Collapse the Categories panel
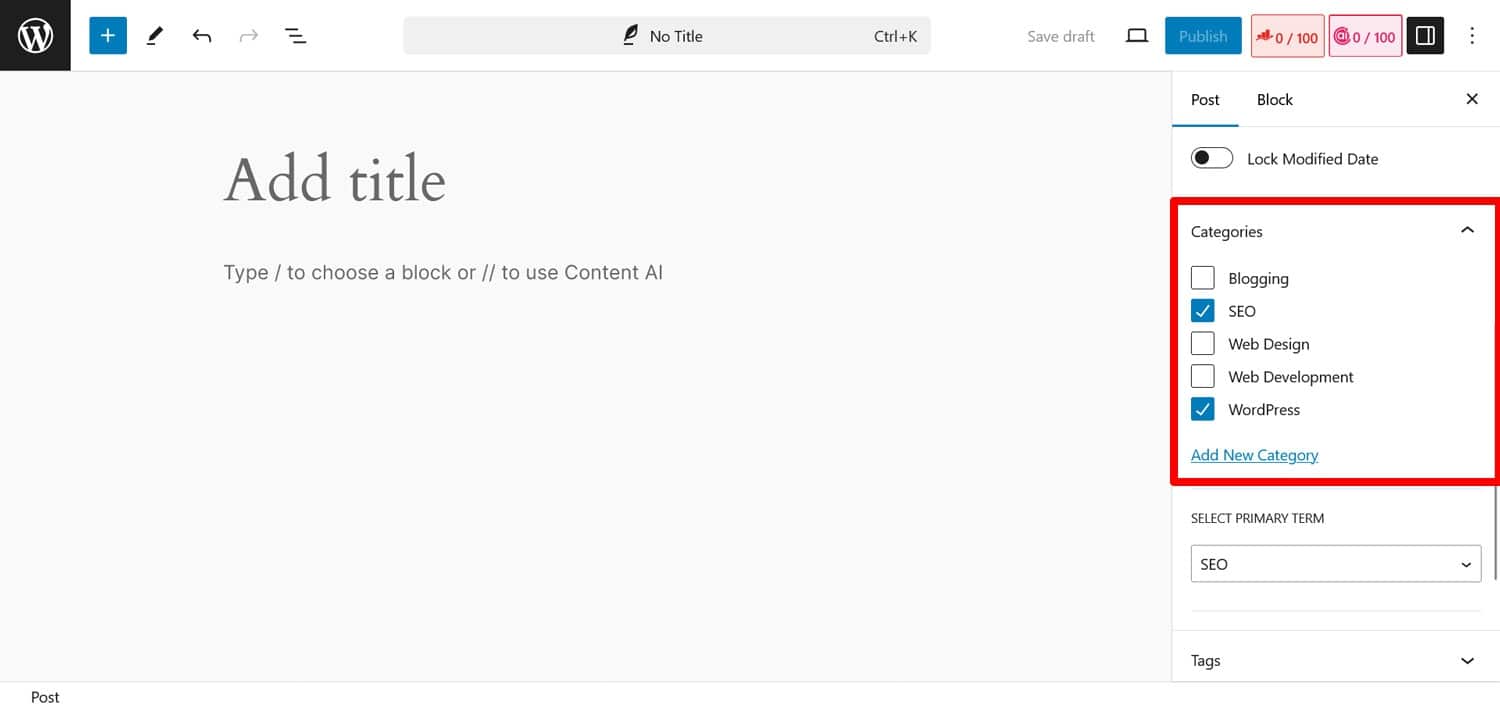The width and height of the screenshot is (1500, 710). (x=1467, y=230)
